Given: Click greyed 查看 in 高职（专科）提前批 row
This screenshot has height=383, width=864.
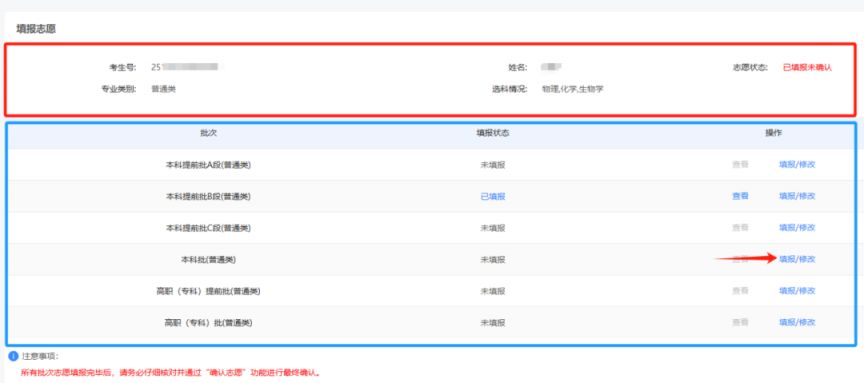Looking at the screenshot, I should [x=740, y=291].
